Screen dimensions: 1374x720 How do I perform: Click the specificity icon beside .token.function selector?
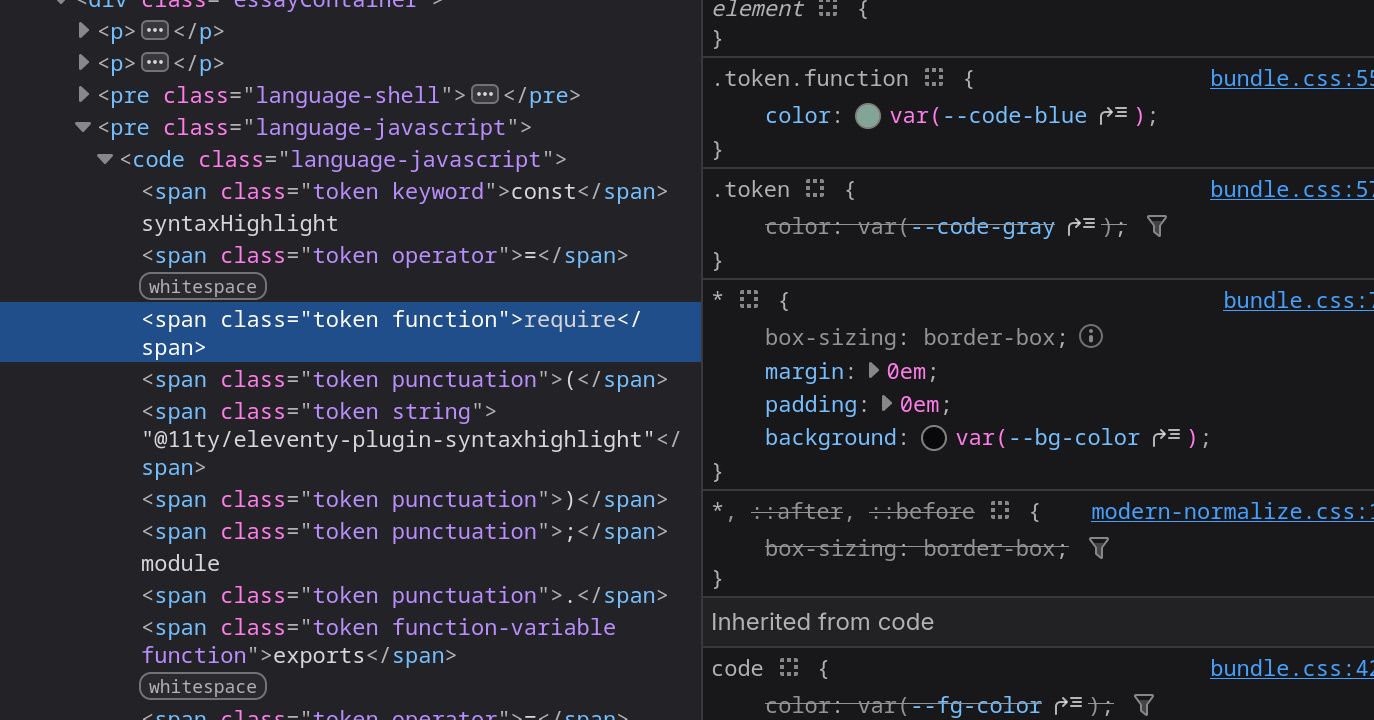[934, 78]
